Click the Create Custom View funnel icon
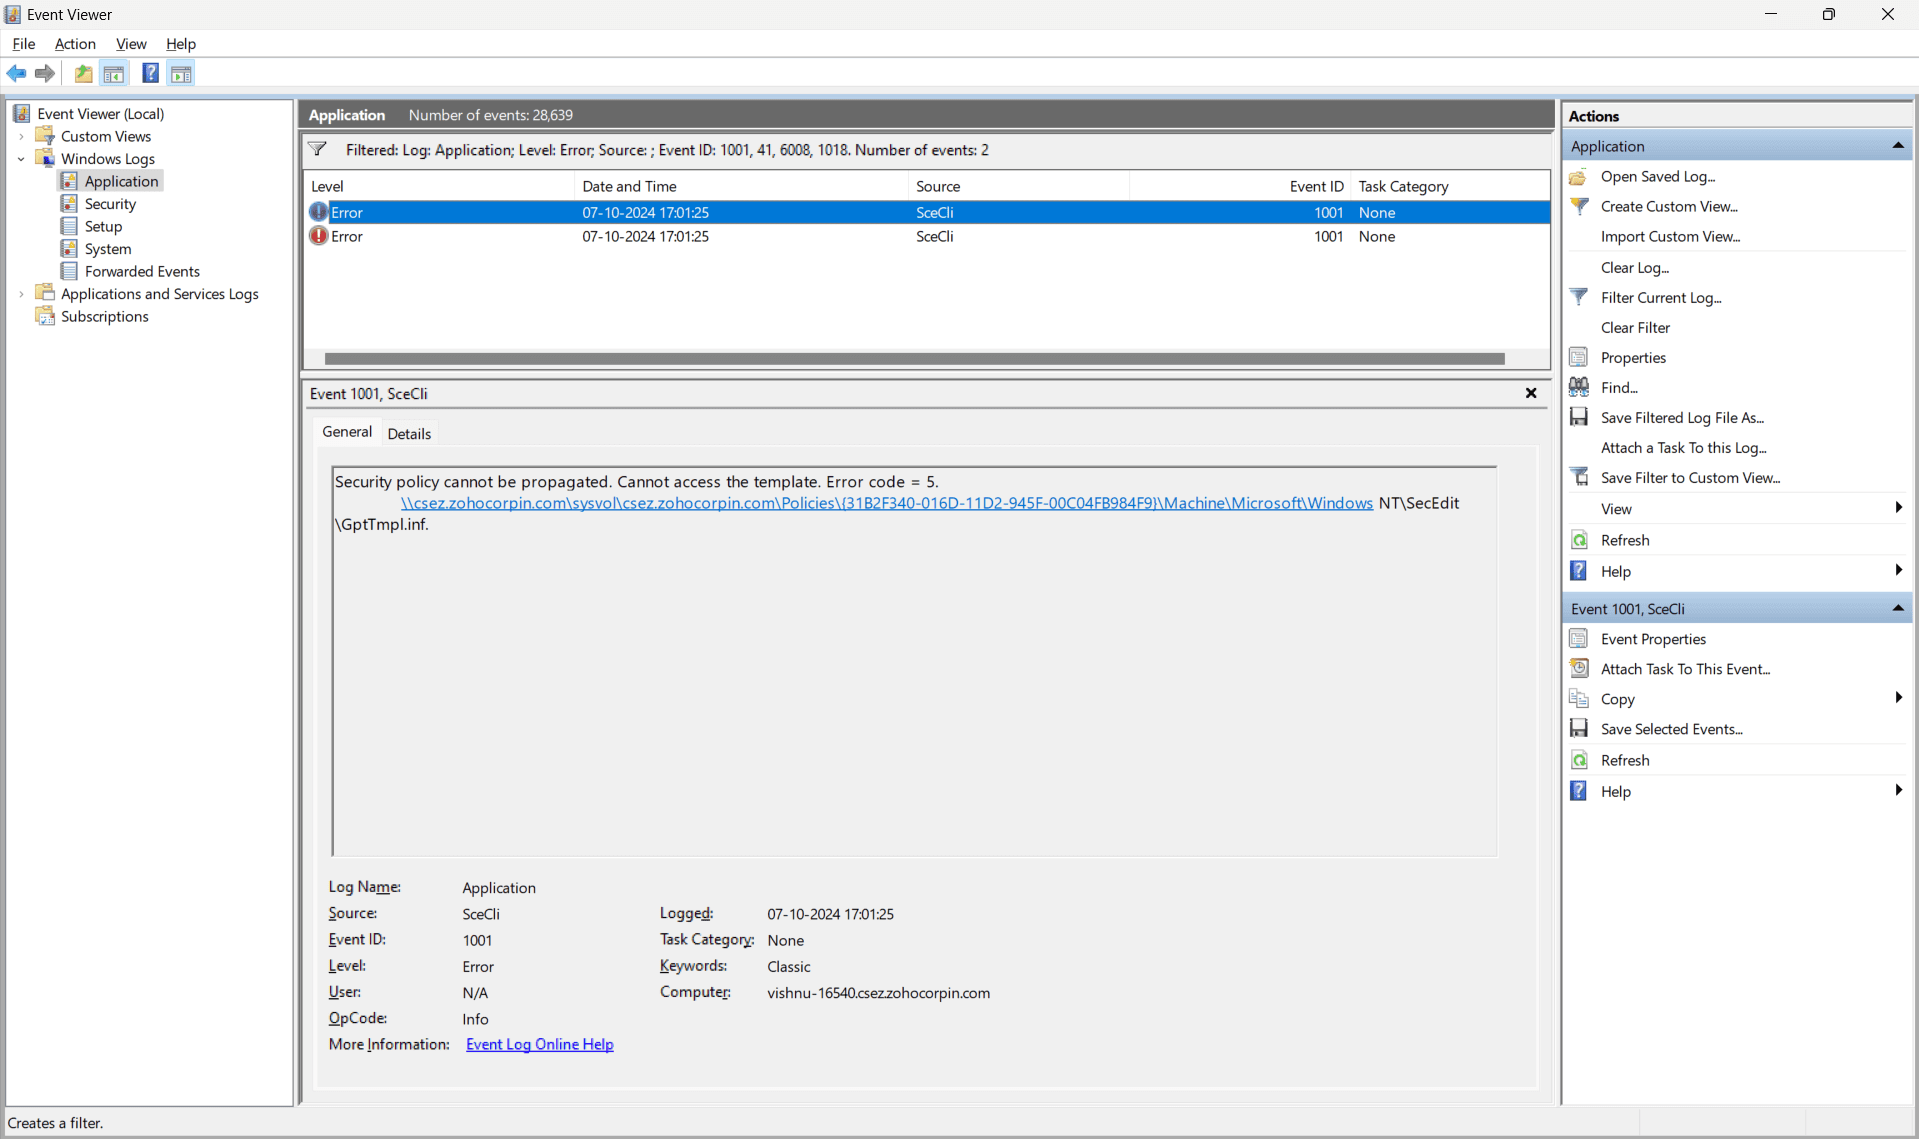Screen dimensions: 1919x1139 point(1579,206)
